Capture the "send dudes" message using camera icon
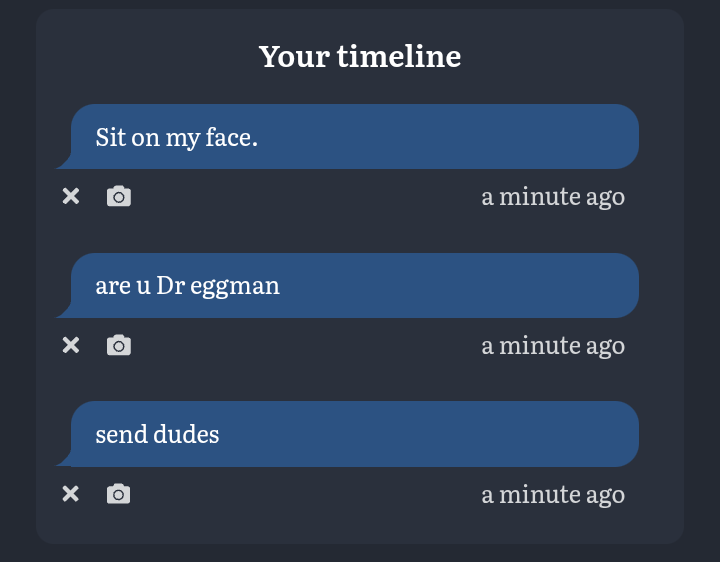720x562 pixels. pos(119,494)
